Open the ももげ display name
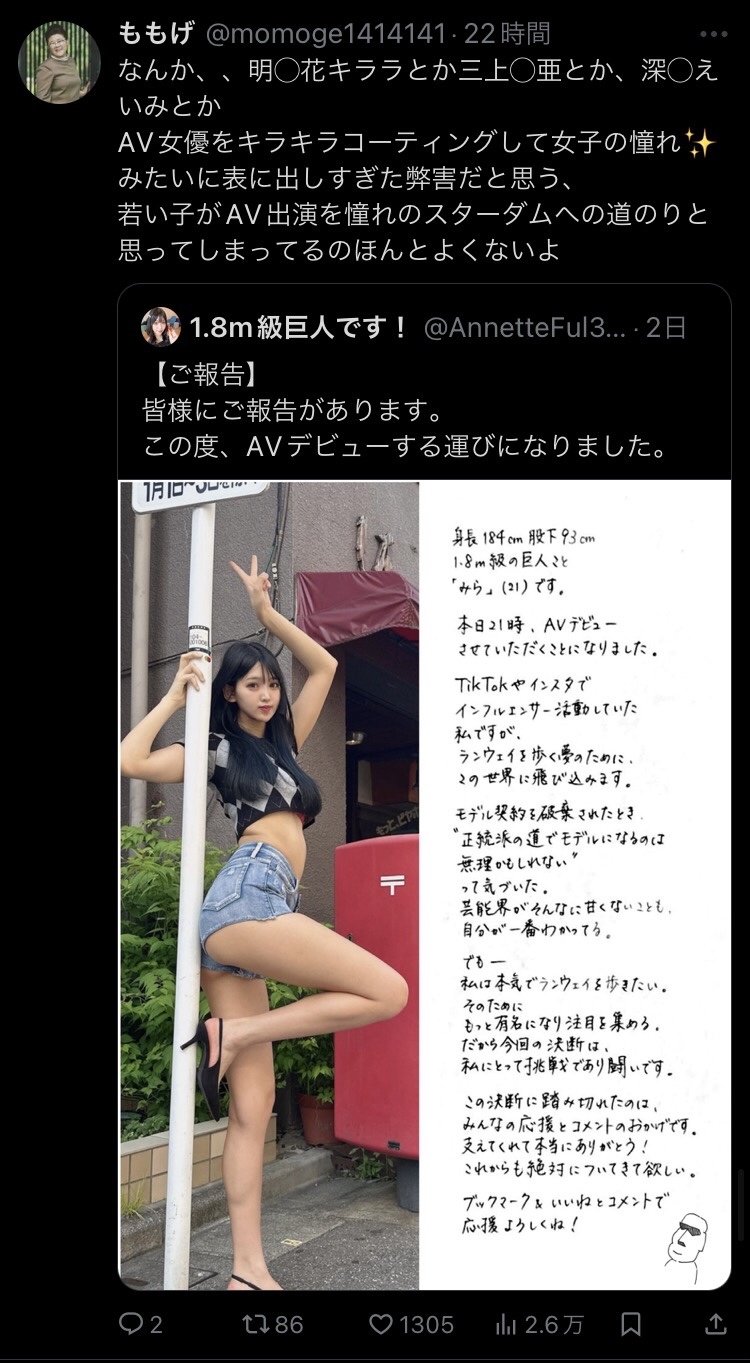The height and width of the screenshot is (1363, 750). click(157, 34)
